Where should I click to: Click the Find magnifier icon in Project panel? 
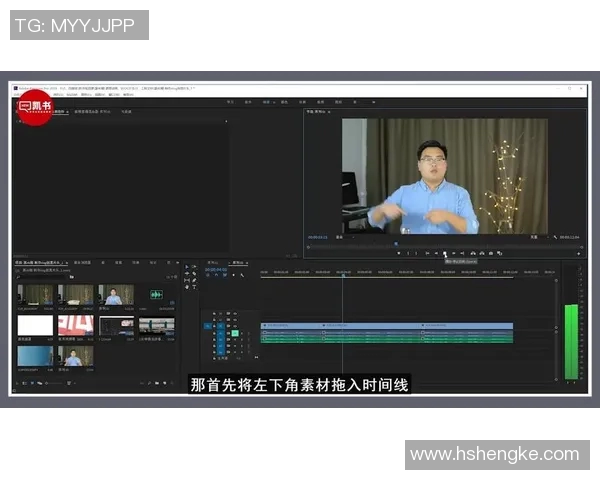(x=149, y=383)
